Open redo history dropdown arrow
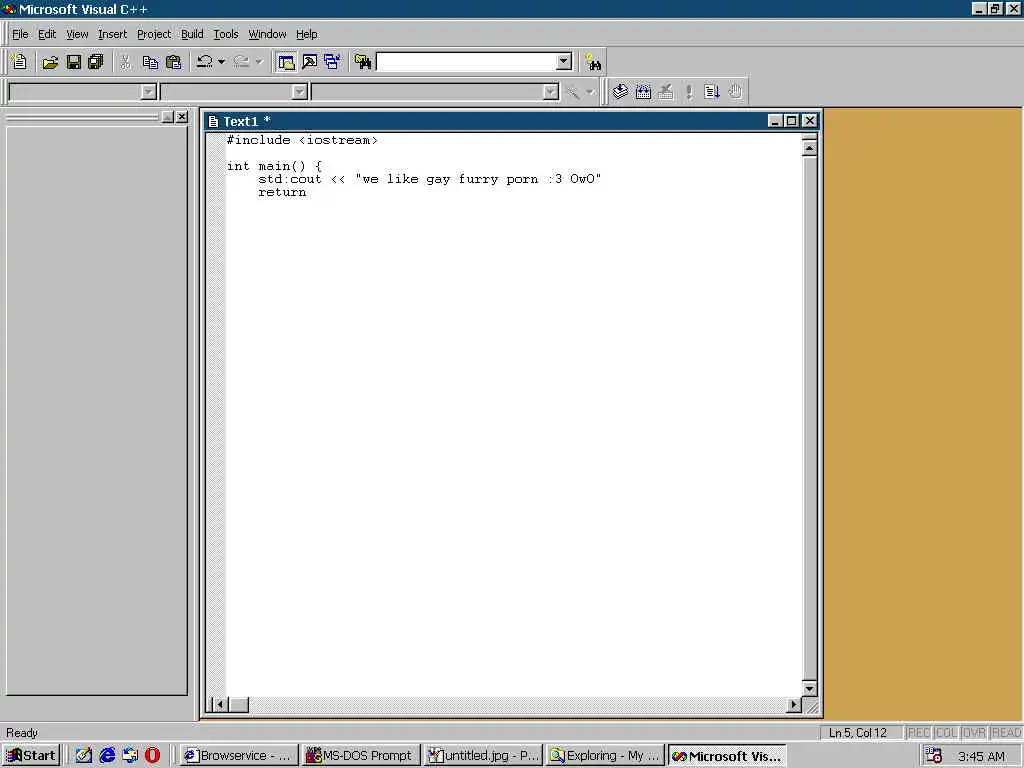Image resolution: width=1024 pixels, height=768 pixels. pyautogui.click(x=259, y=62)
